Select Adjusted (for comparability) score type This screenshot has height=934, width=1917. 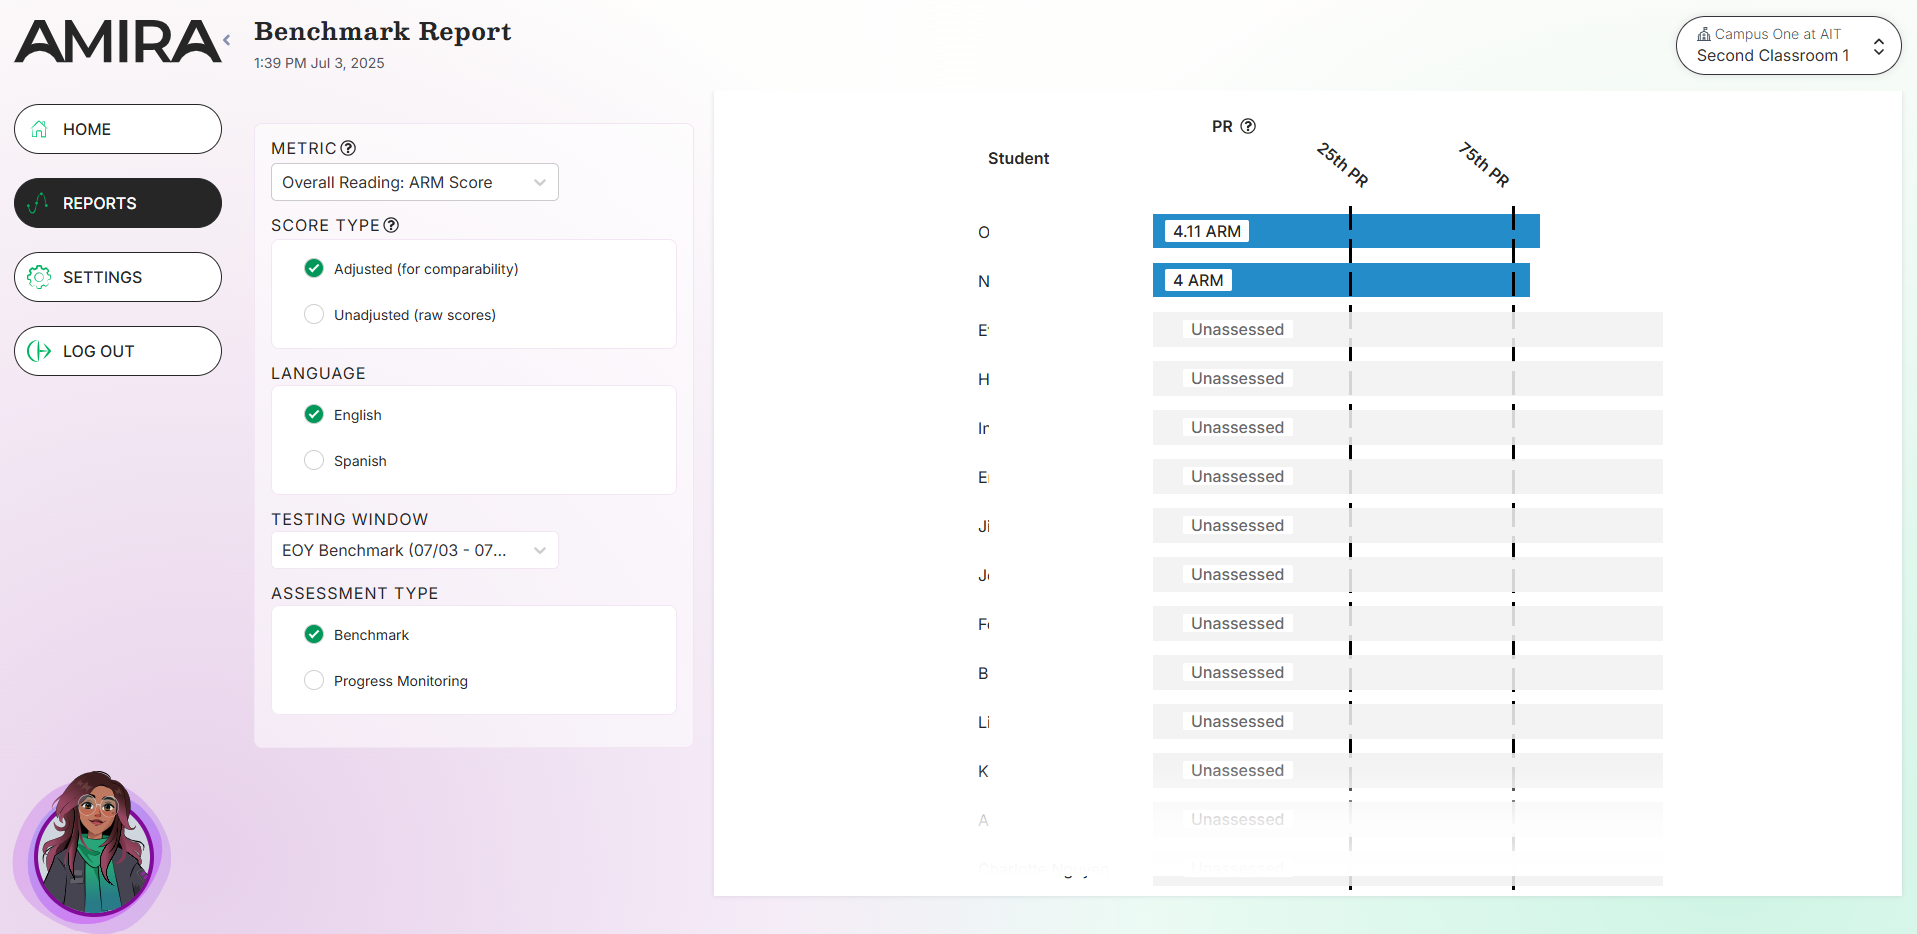411,269
